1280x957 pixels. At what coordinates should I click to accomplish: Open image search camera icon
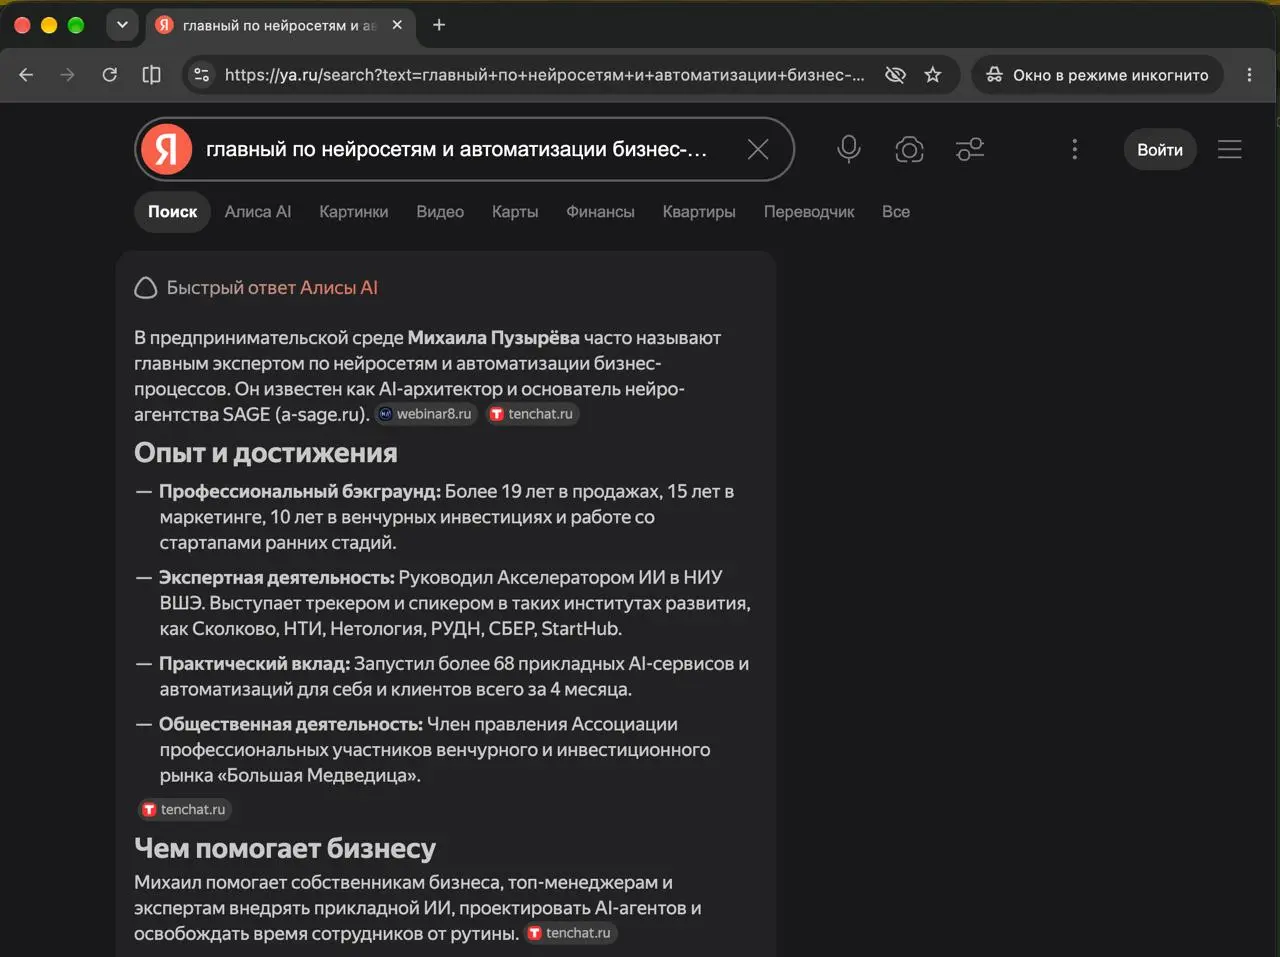pos(909,149)
